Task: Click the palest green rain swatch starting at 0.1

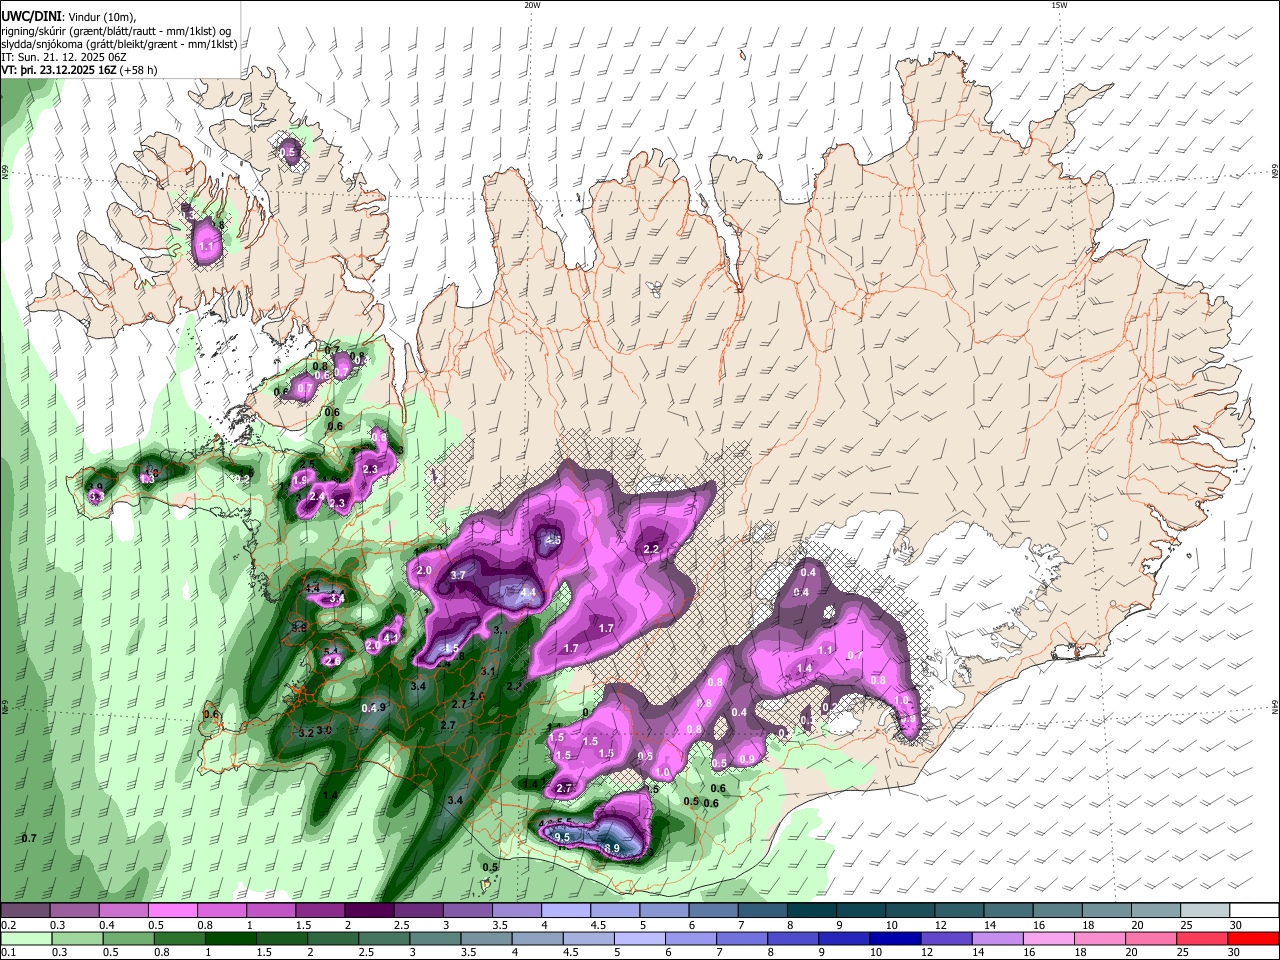Action: click(x=25, y=938)
